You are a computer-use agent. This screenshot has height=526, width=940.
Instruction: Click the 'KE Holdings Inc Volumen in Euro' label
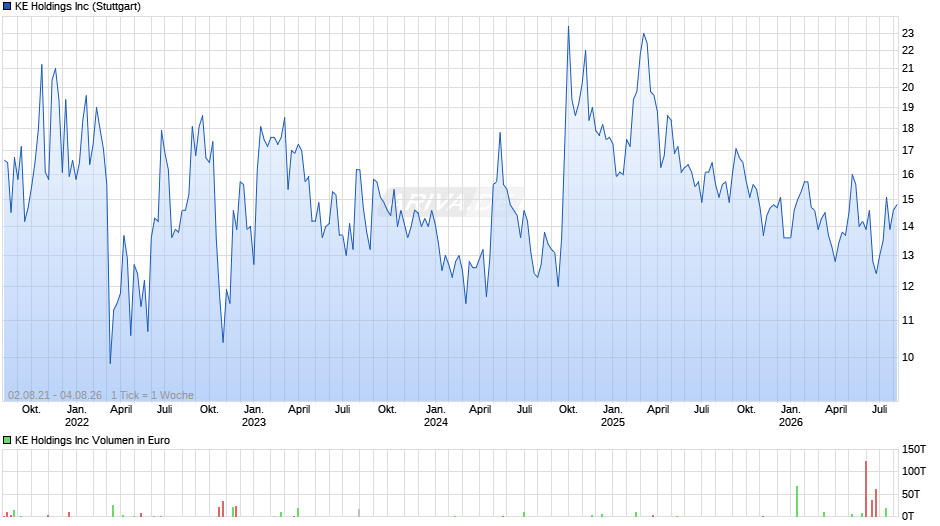point(92,440)
